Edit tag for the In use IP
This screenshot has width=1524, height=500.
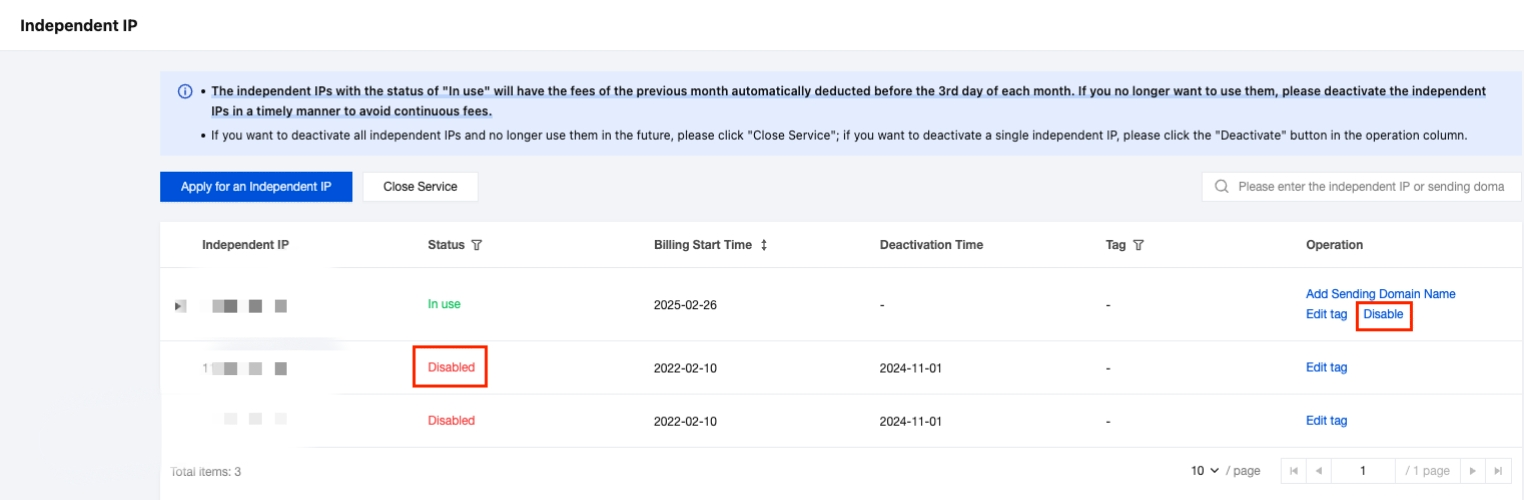(x=1326, y=314)
